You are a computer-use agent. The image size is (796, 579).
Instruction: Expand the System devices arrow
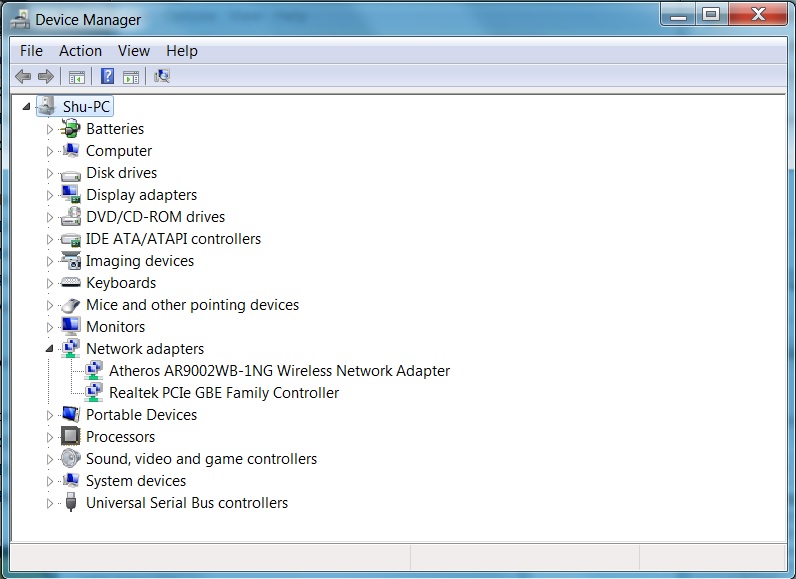tap(50, 481)
